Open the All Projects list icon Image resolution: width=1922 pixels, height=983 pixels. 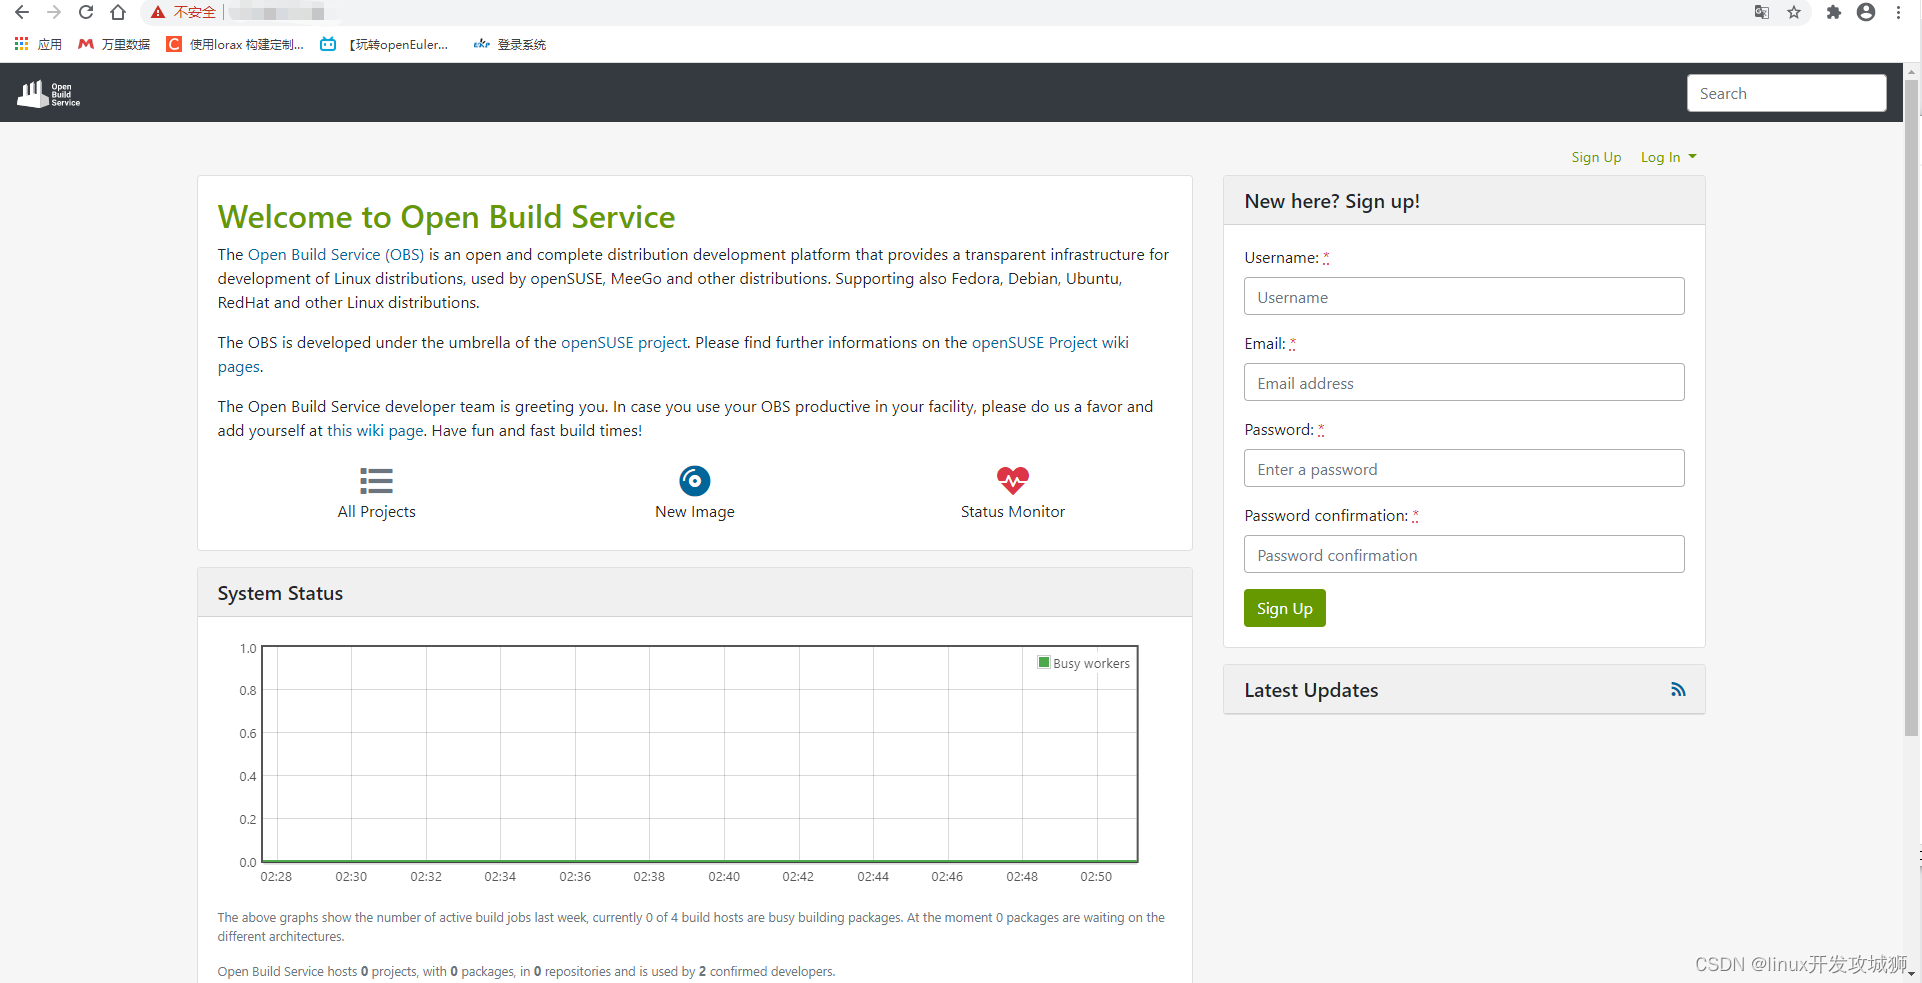click(376, 481)
